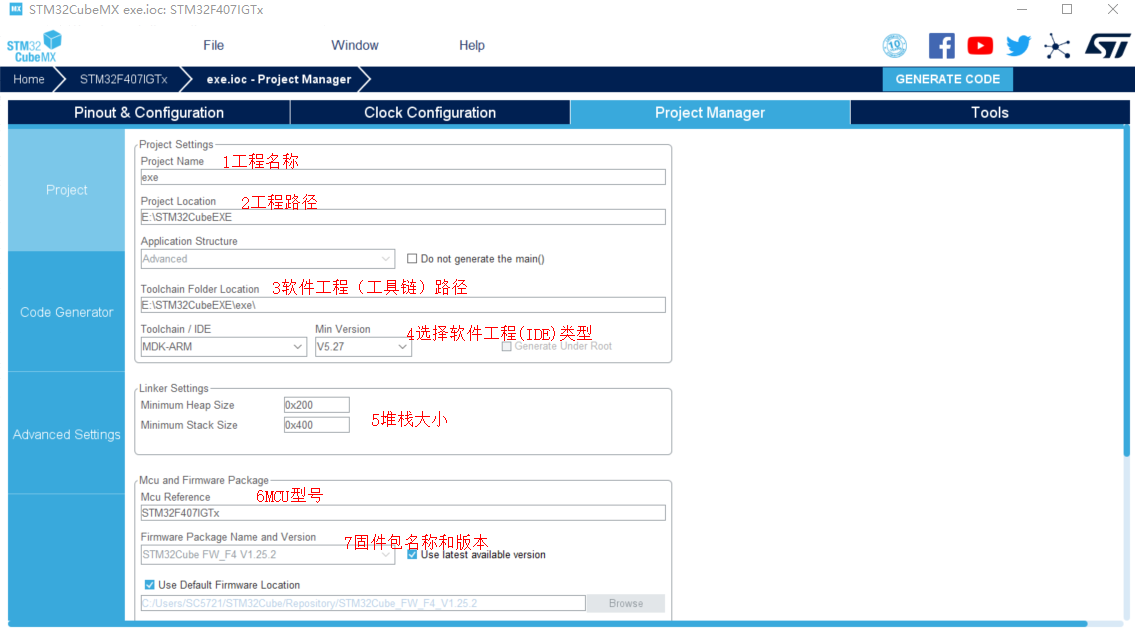1135x632 pixels.
Task: Select the Project Manager tab
Action: 710,112
